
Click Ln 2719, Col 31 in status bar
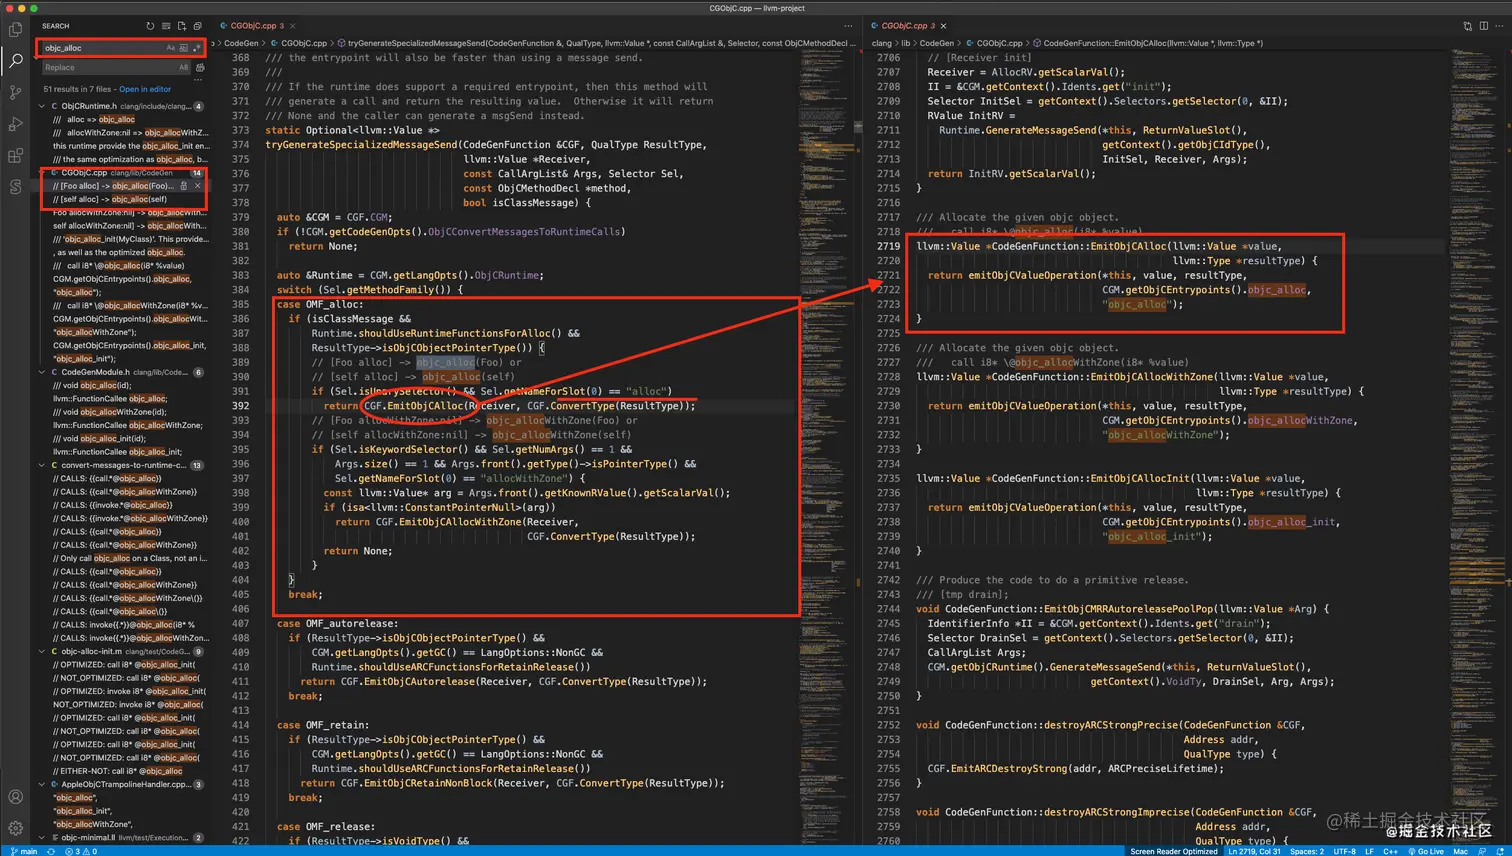(1254, 851)
